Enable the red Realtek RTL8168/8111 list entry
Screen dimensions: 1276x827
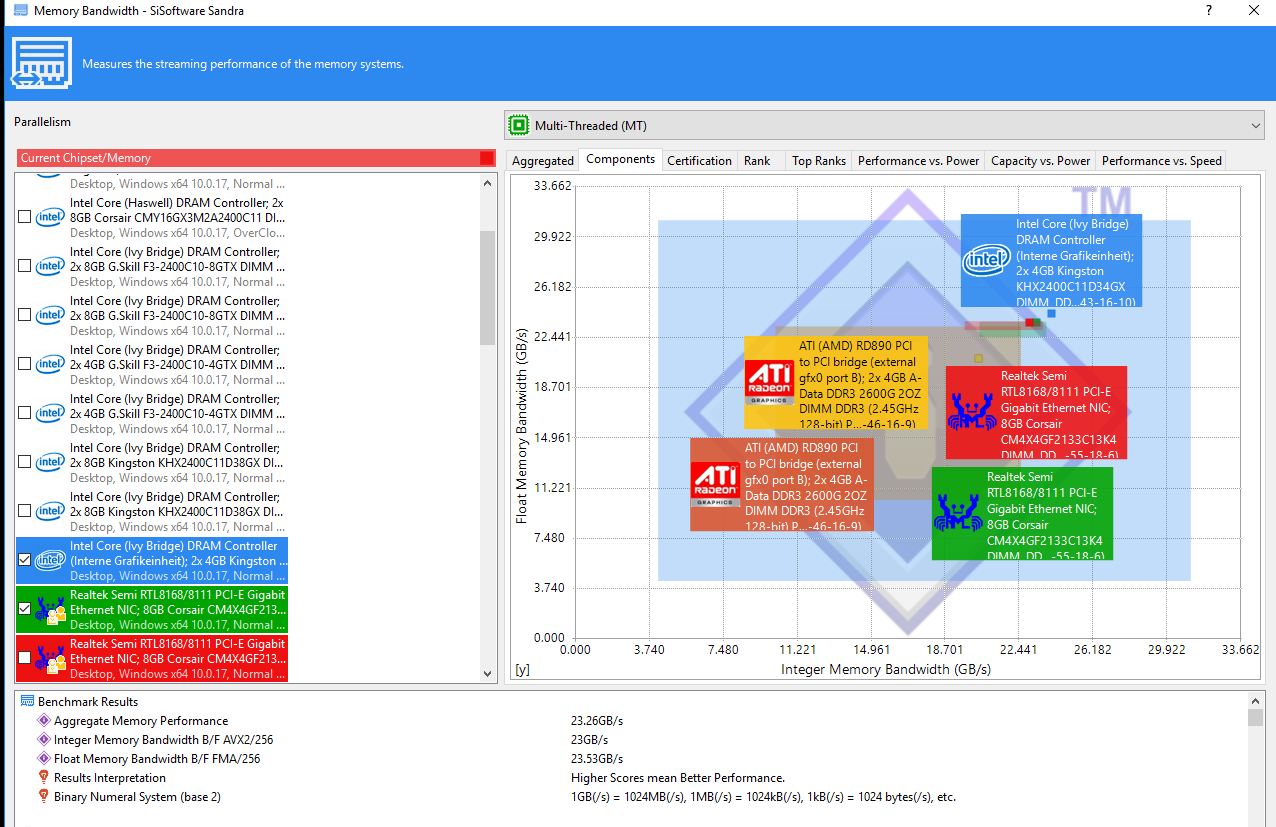(x=25, y=658)
